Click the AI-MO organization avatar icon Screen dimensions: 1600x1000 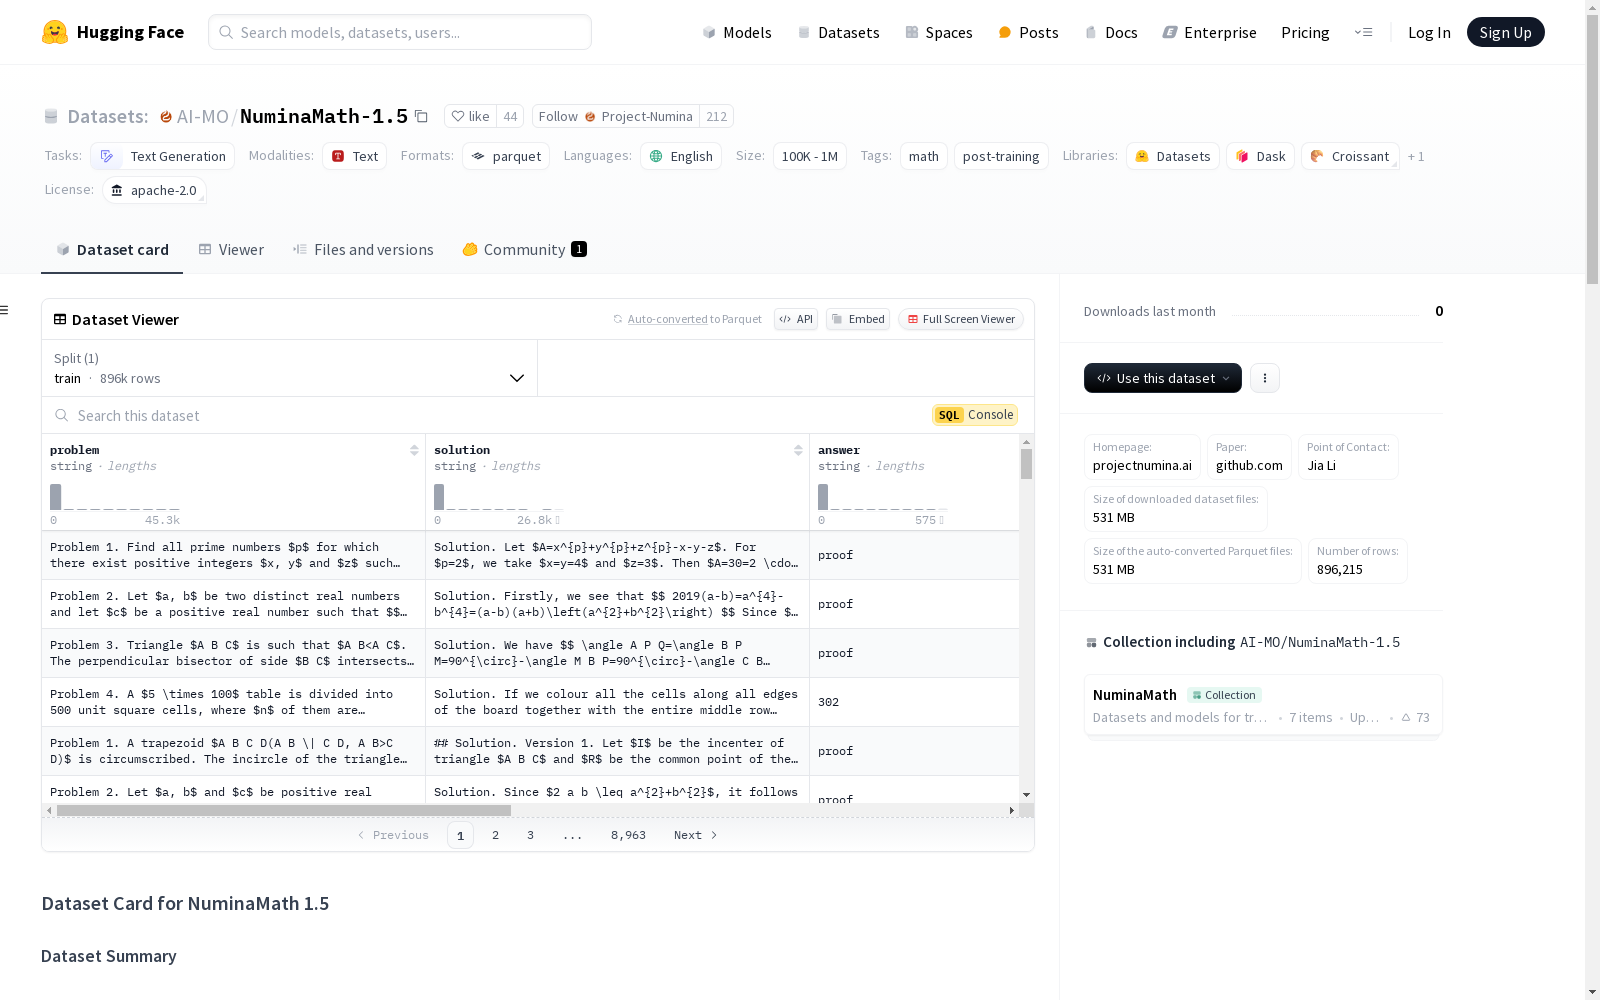[x=166, y=117]
